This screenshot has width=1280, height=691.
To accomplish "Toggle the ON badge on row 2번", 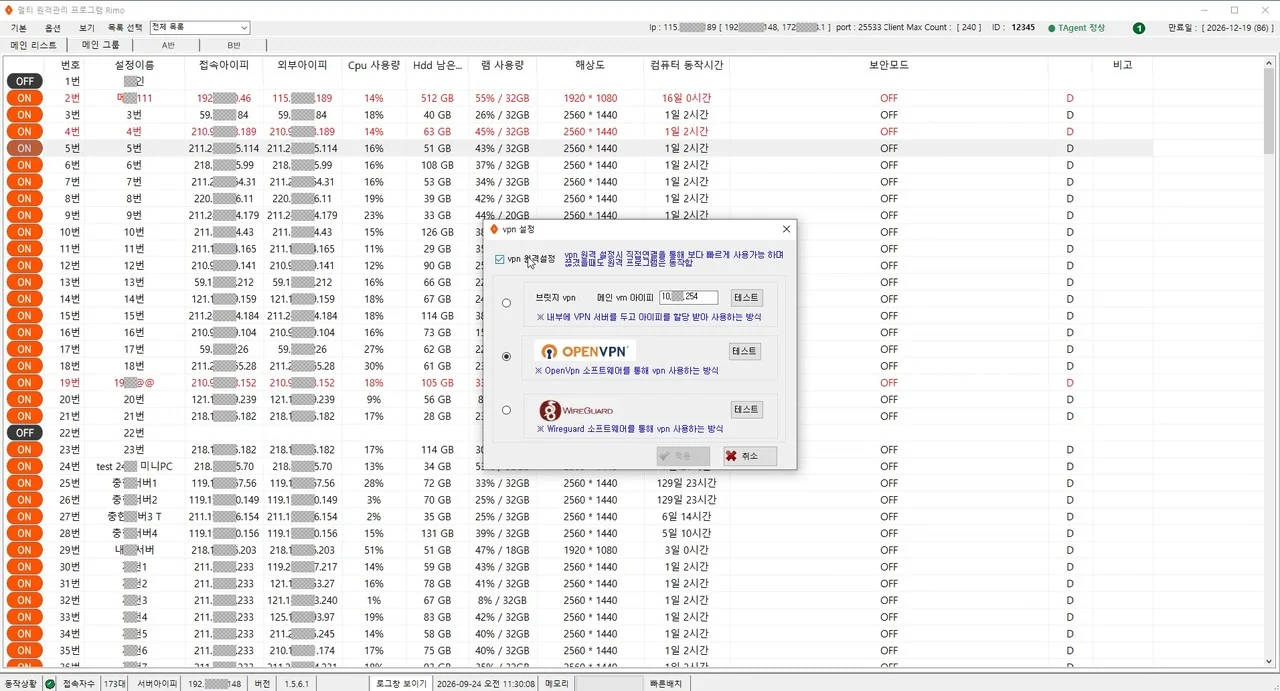I will tap(24, 98).
